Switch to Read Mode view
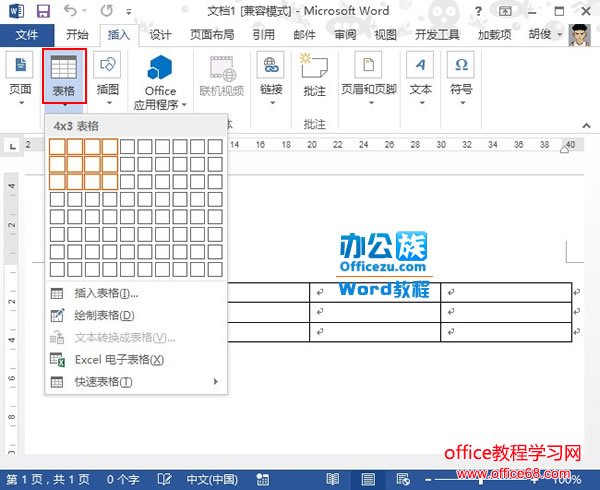600x490 pixels. click(333, 479)
